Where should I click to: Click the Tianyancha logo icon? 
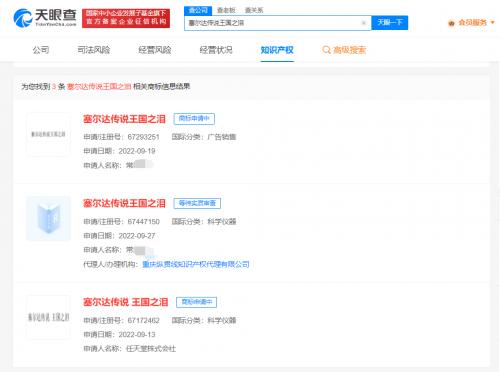tap(23, 18)
